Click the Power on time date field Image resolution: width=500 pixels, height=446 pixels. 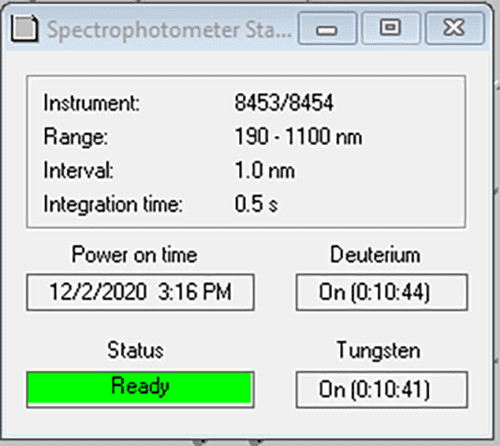pos(140,292)
